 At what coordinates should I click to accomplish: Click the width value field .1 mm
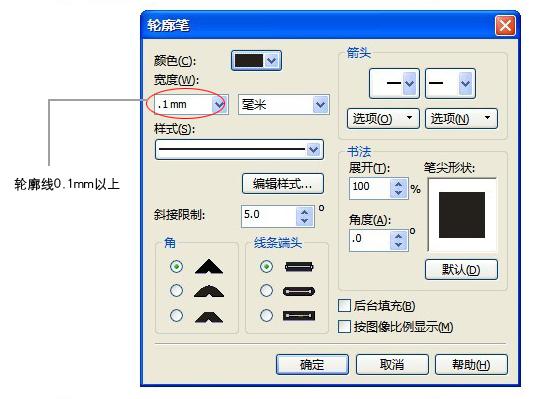point(183,105)
